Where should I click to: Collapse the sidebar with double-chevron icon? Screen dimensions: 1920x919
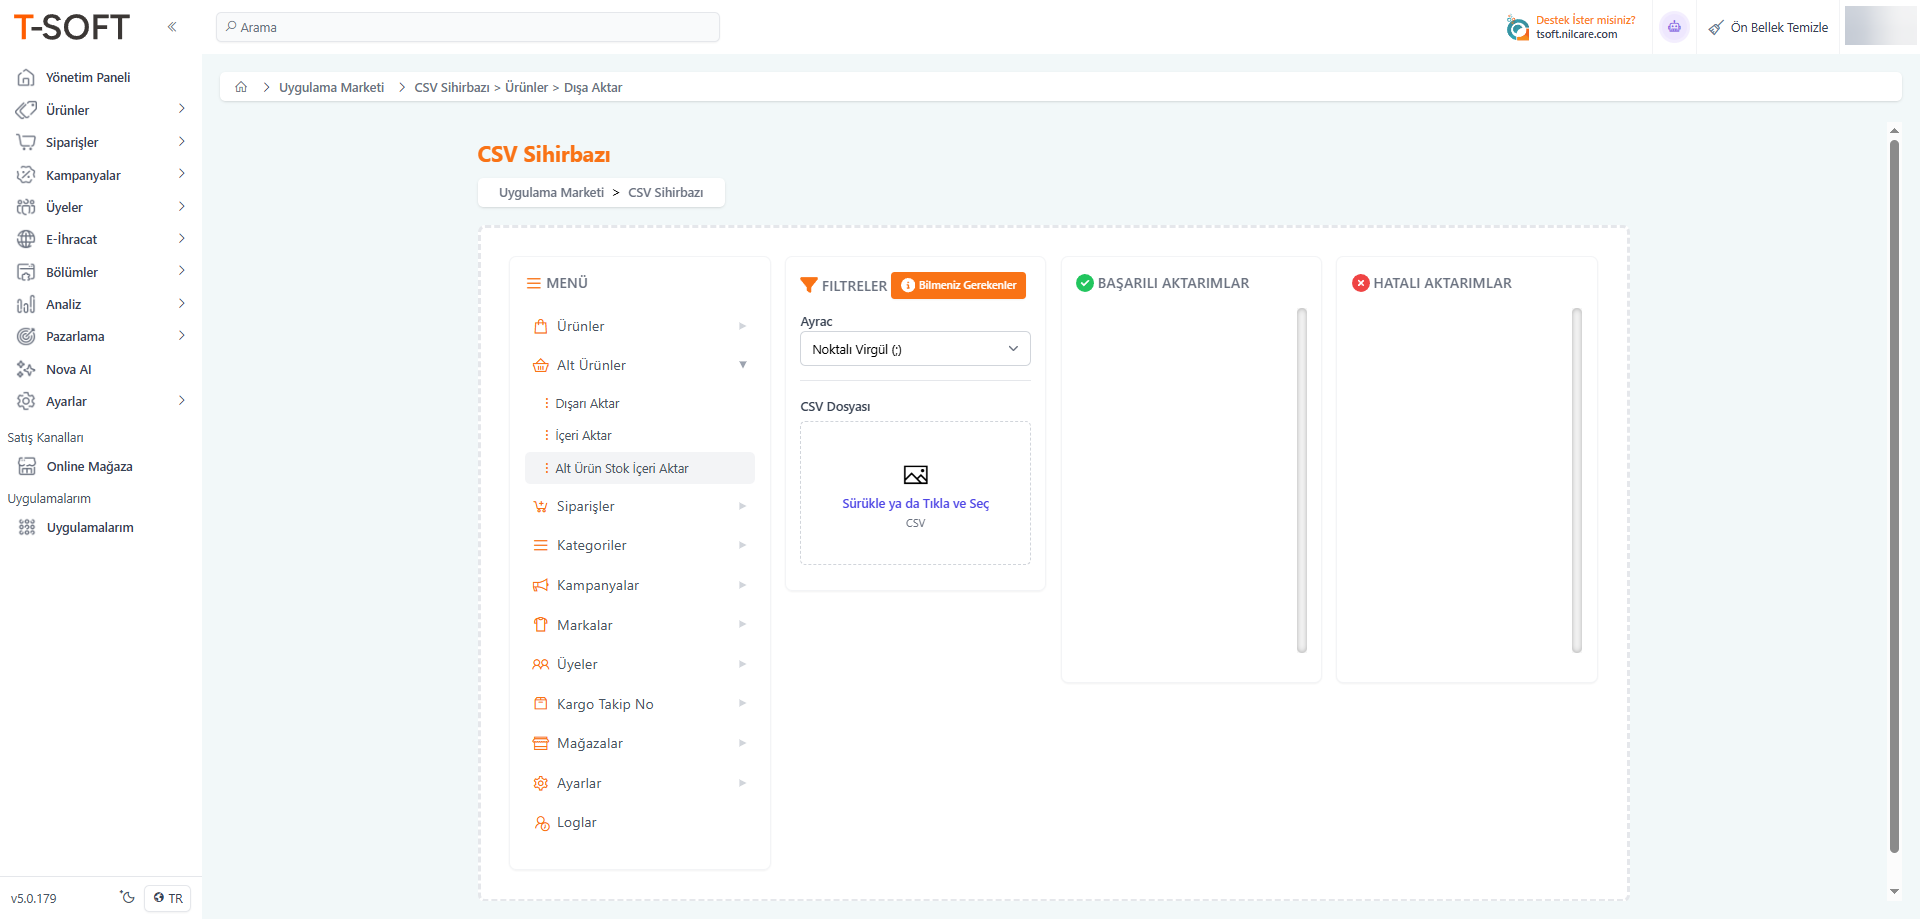(172, 27)
